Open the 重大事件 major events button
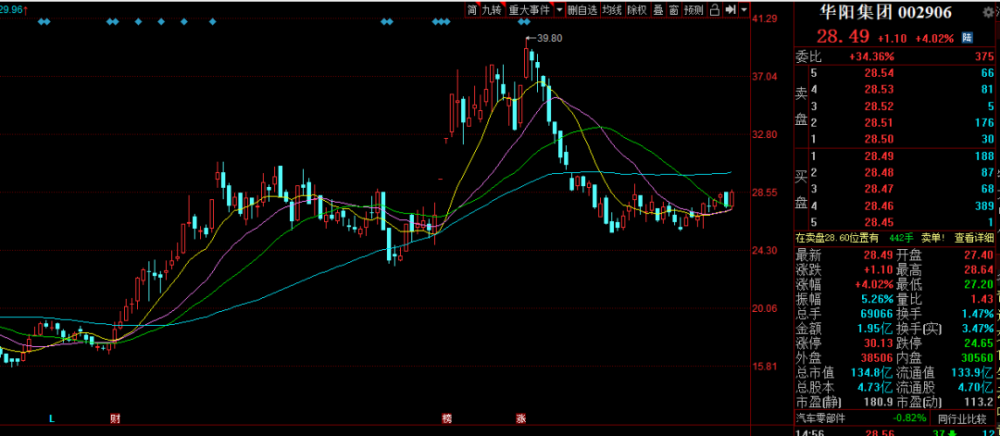The height and width of the screenshot is (436, 1000). [529, 10]
